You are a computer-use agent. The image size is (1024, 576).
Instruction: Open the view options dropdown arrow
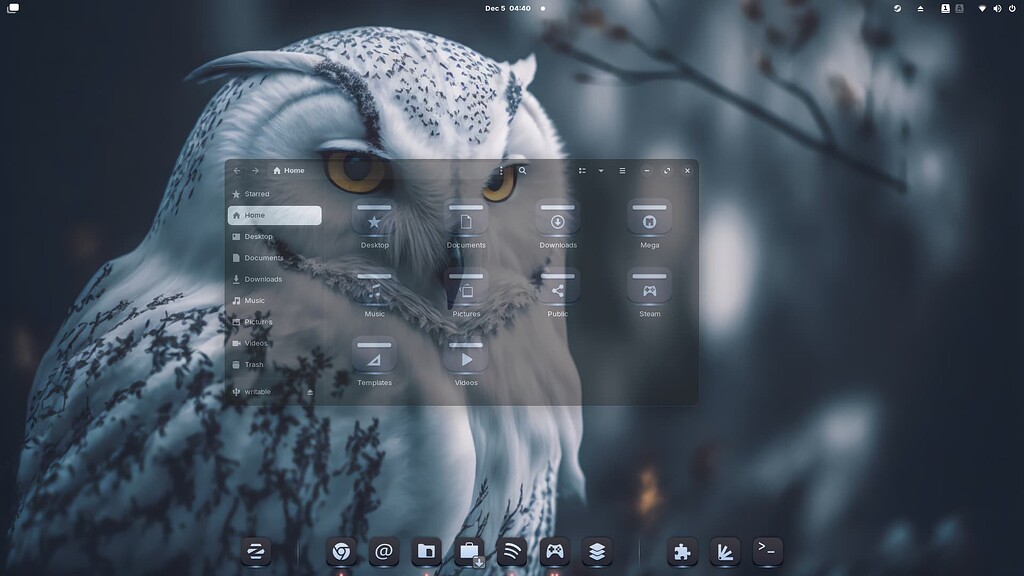pyautogui.click(x=601, y=170)
